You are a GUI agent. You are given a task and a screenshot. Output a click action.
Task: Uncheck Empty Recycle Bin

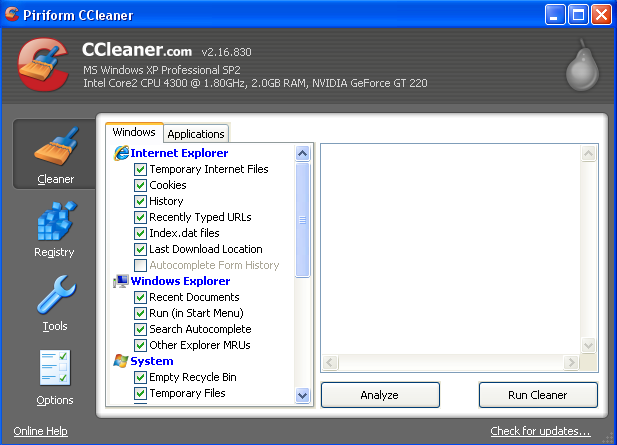pyautogui.click(x=140, y=377)
